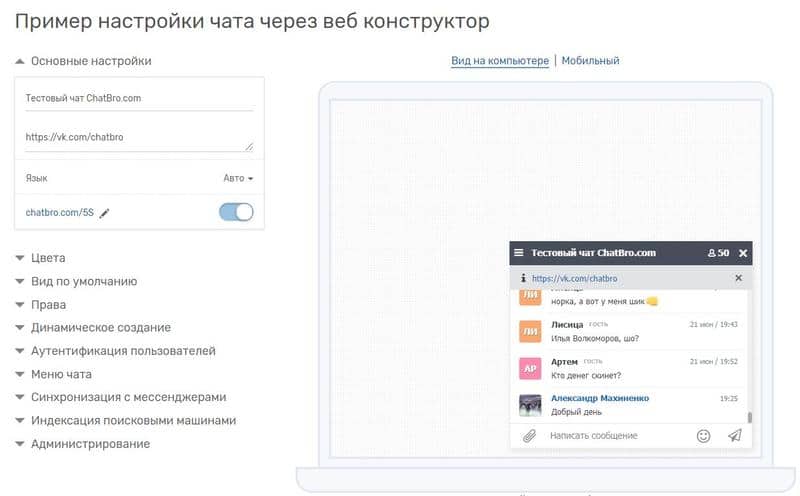
Task: Click the paperclip attach file icon
Action: click(529, 436)
